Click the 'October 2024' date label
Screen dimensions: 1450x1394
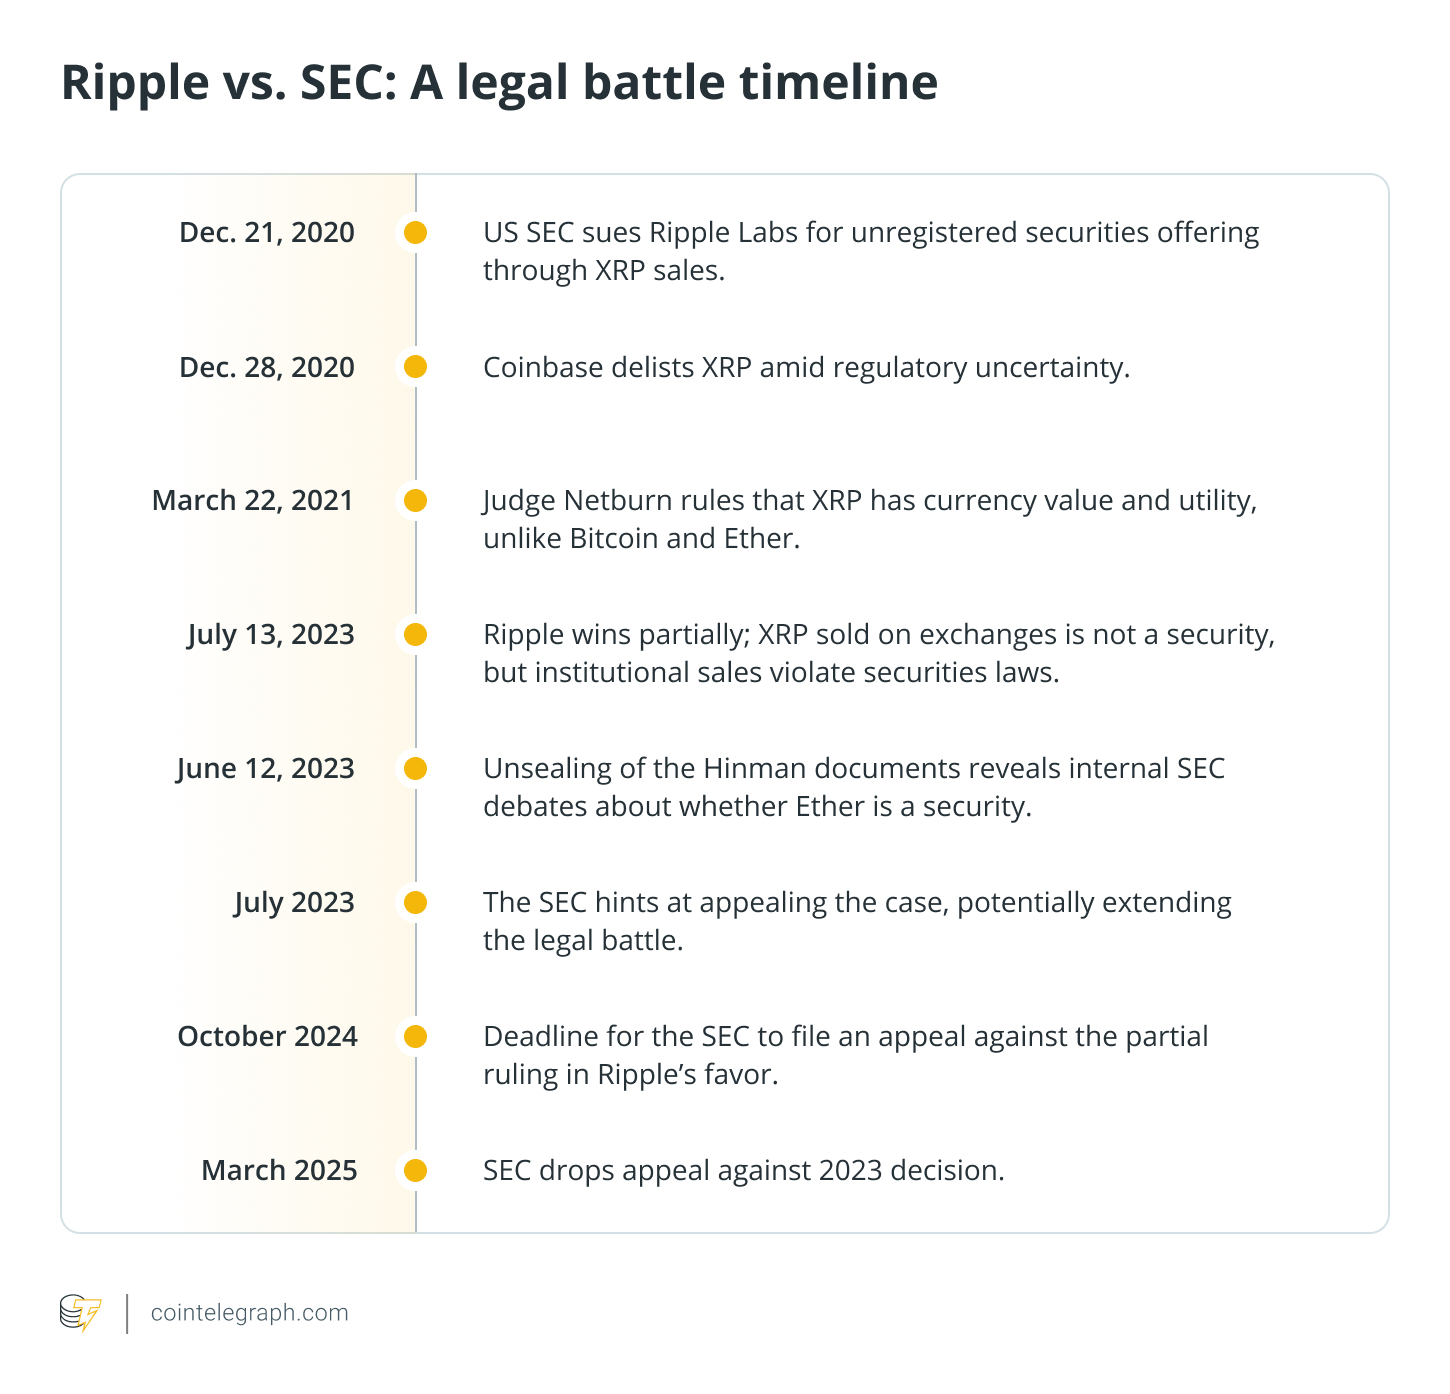point(267,1036)
